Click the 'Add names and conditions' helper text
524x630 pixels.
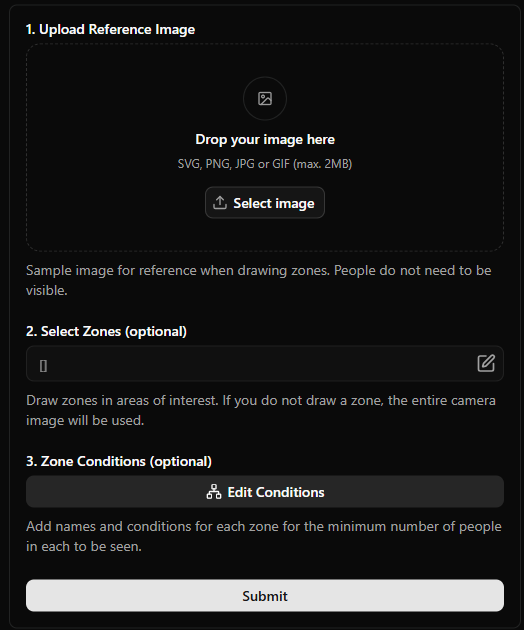(x=264, y=536)
